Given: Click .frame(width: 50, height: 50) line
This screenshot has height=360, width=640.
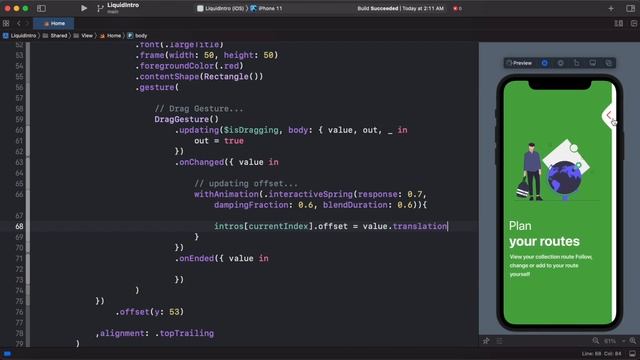Looking at the screenshot, I should pos(207,55).
